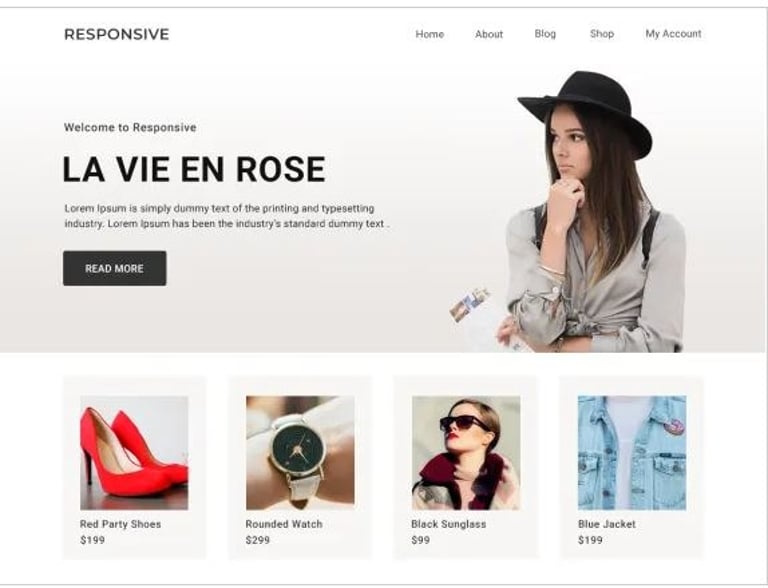Click the RESPONSIVE site logo
Screen dimensions: 768x588
tap(117, 34)
